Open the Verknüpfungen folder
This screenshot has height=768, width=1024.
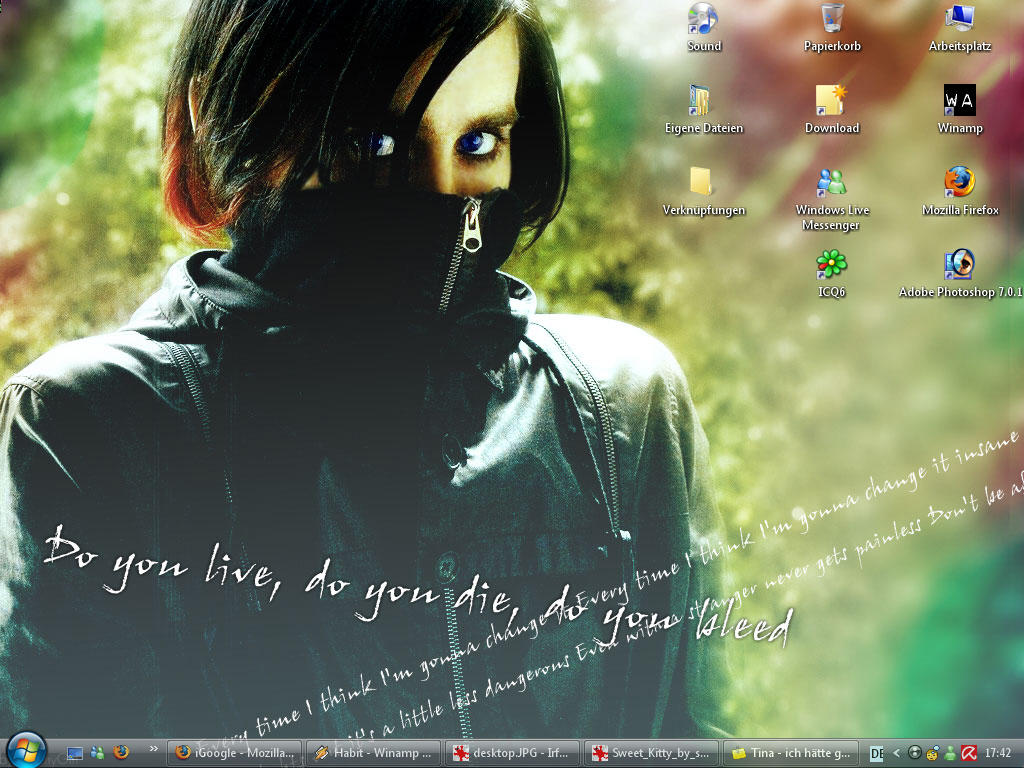[703, 191]
